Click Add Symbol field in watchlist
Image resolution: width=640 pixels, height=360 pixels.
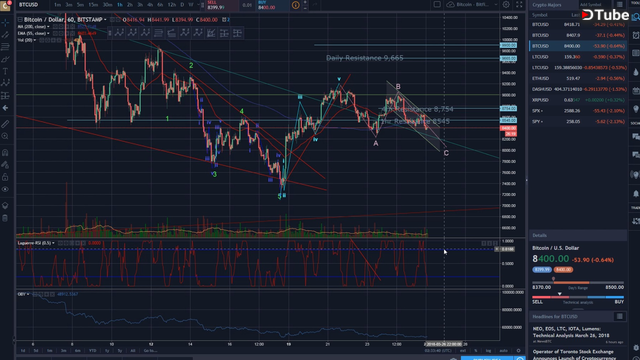[590, 4]
